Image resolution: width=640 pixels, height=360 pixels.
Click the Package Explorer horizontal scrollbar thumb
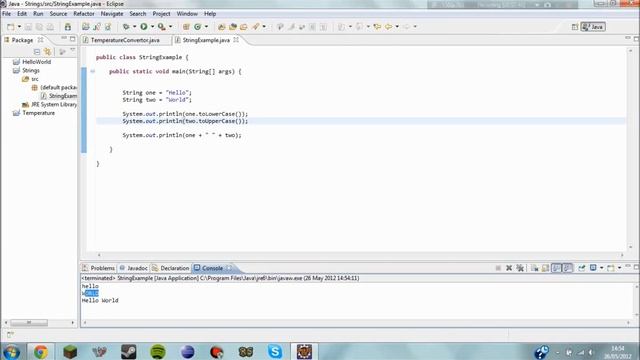click(29, 322)
